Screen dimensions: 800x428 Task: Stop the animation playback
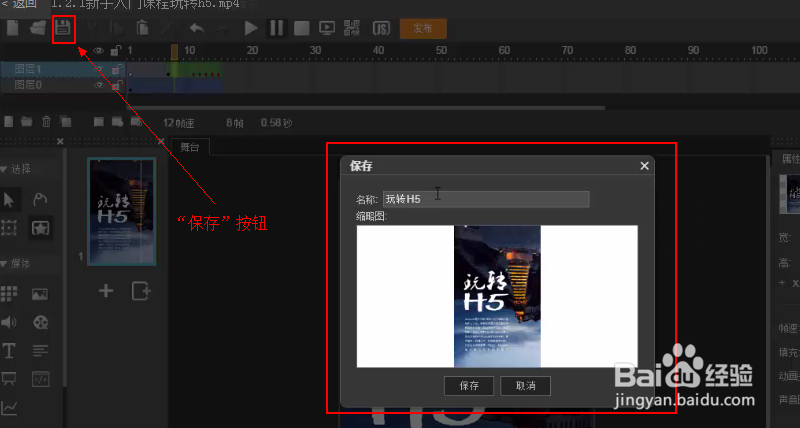302,28
